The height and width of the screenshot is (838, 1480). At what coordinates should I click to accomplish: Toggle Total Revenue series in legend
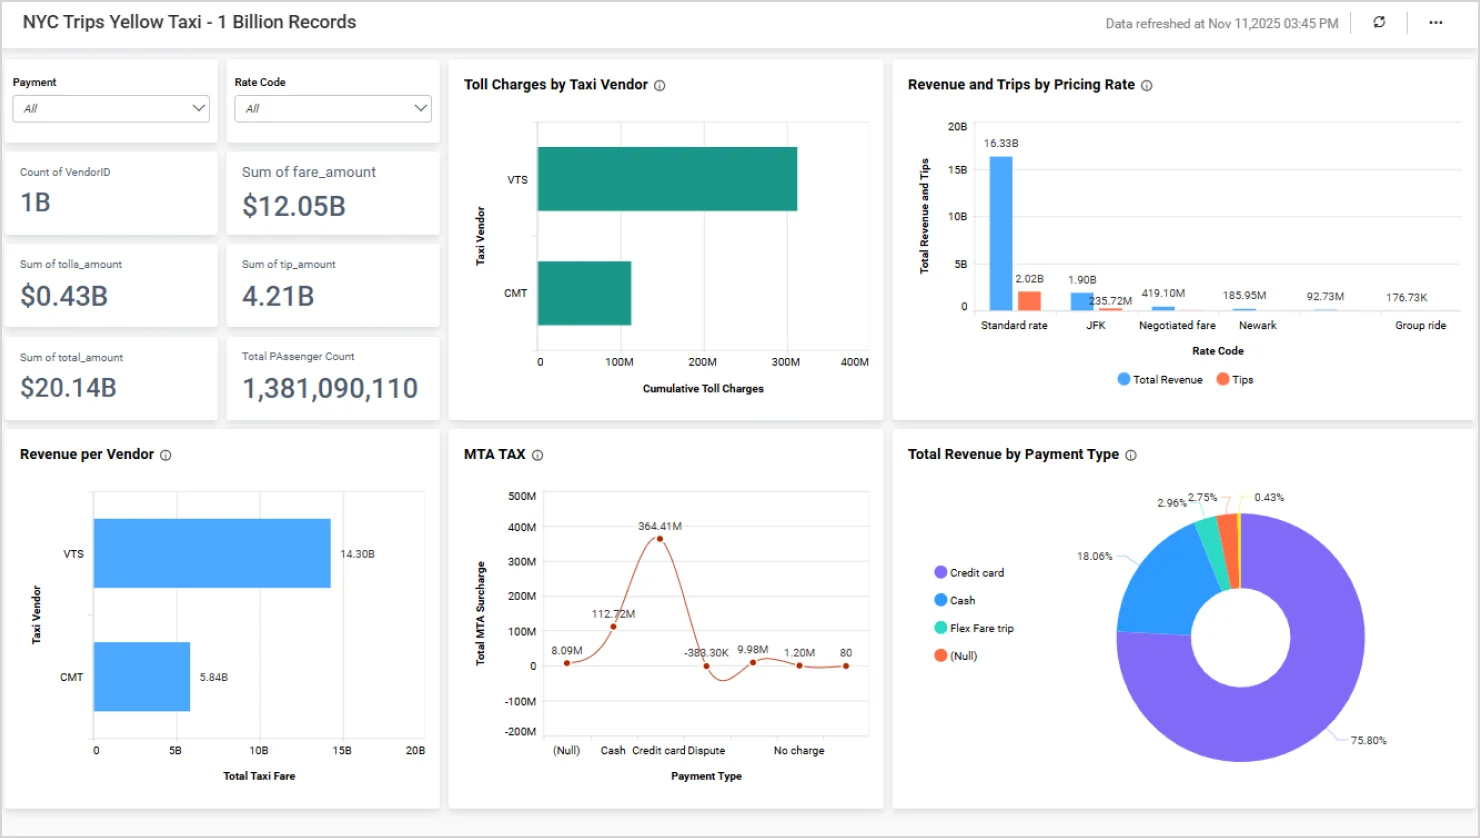click(1160, 380)
